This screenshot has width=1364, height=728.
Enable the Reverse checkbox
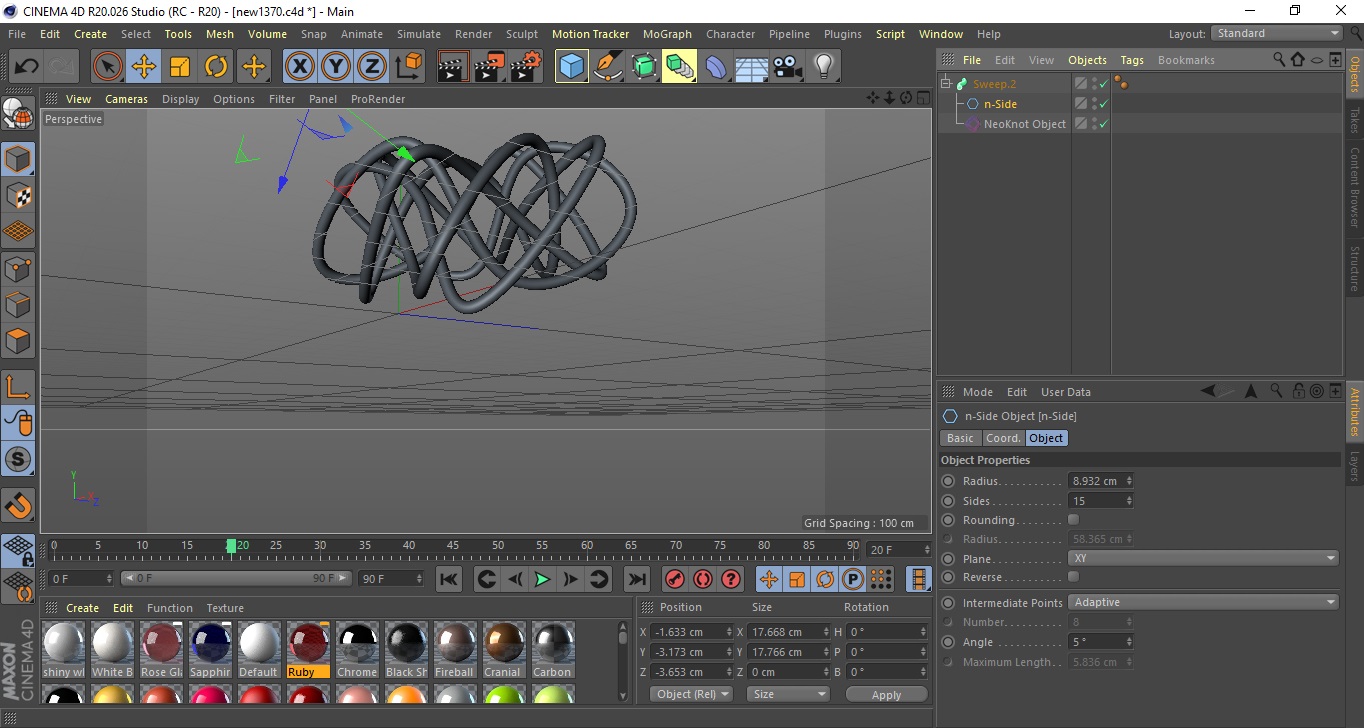pos(1074,577)
